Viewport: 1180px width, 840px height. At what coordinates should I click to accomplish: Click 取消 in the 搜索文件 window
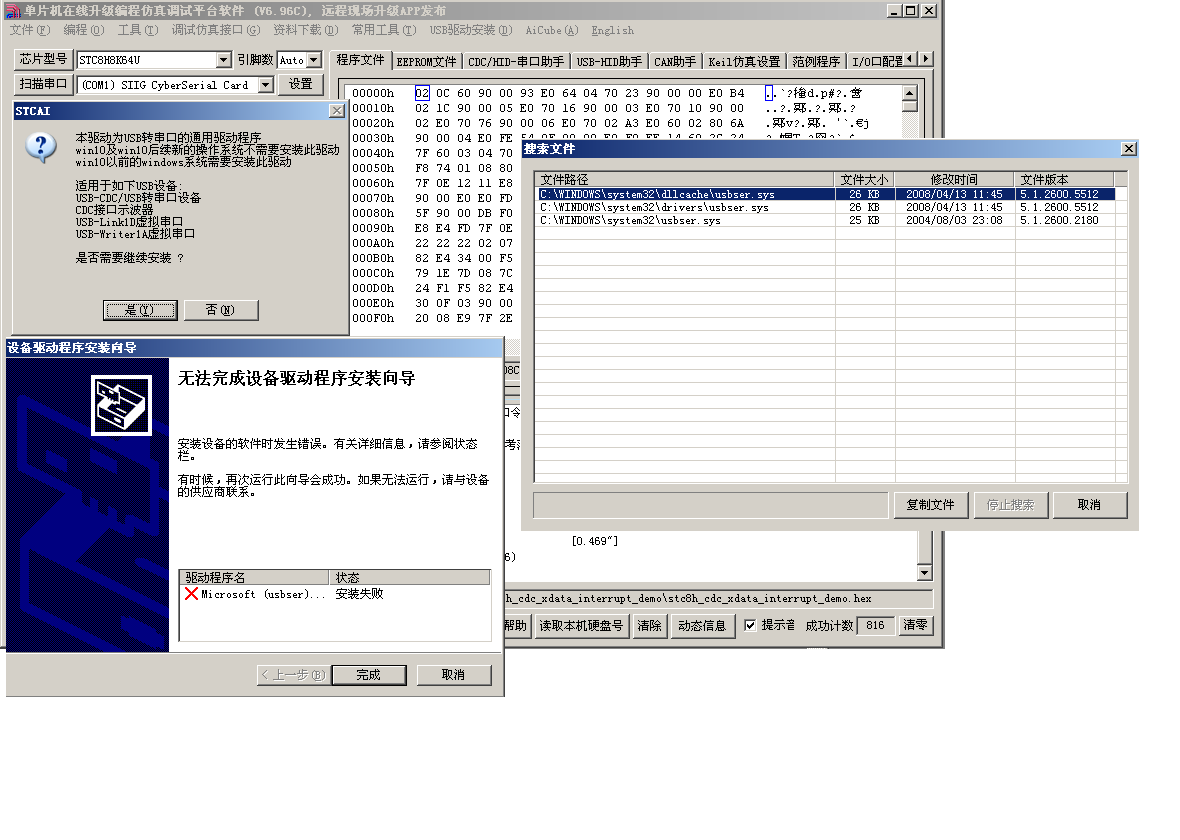click(1089, 505)
